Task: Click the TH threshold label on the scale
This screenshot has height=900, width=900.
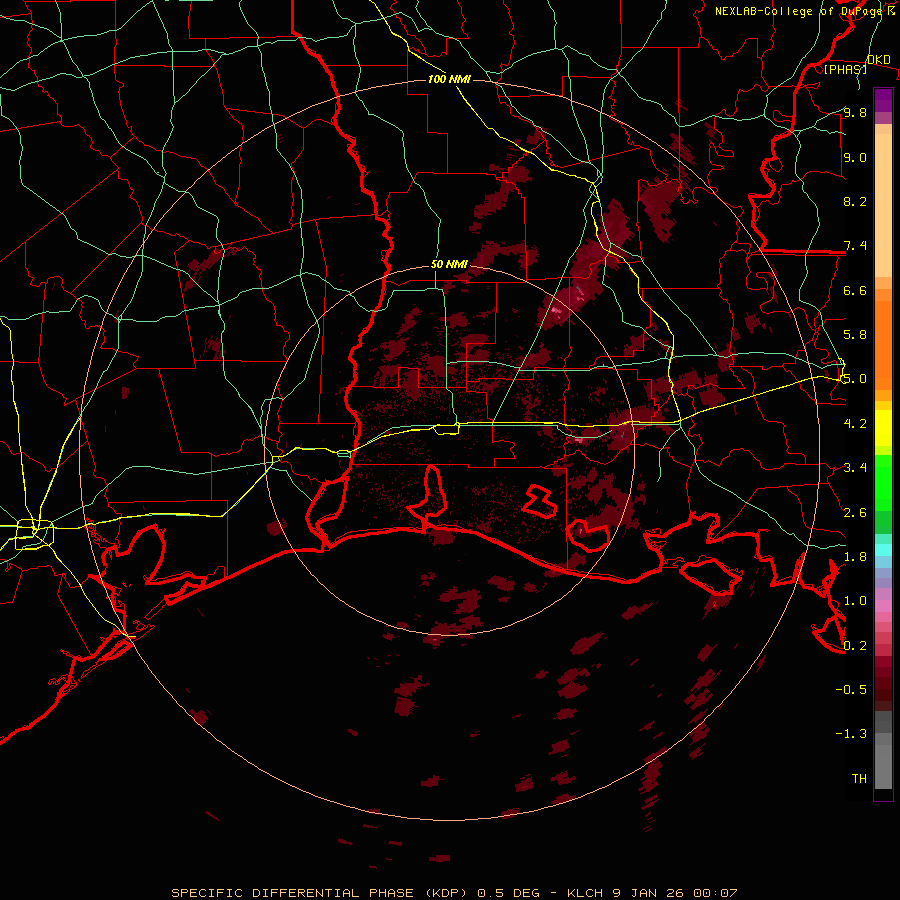Action: (859, 778)
